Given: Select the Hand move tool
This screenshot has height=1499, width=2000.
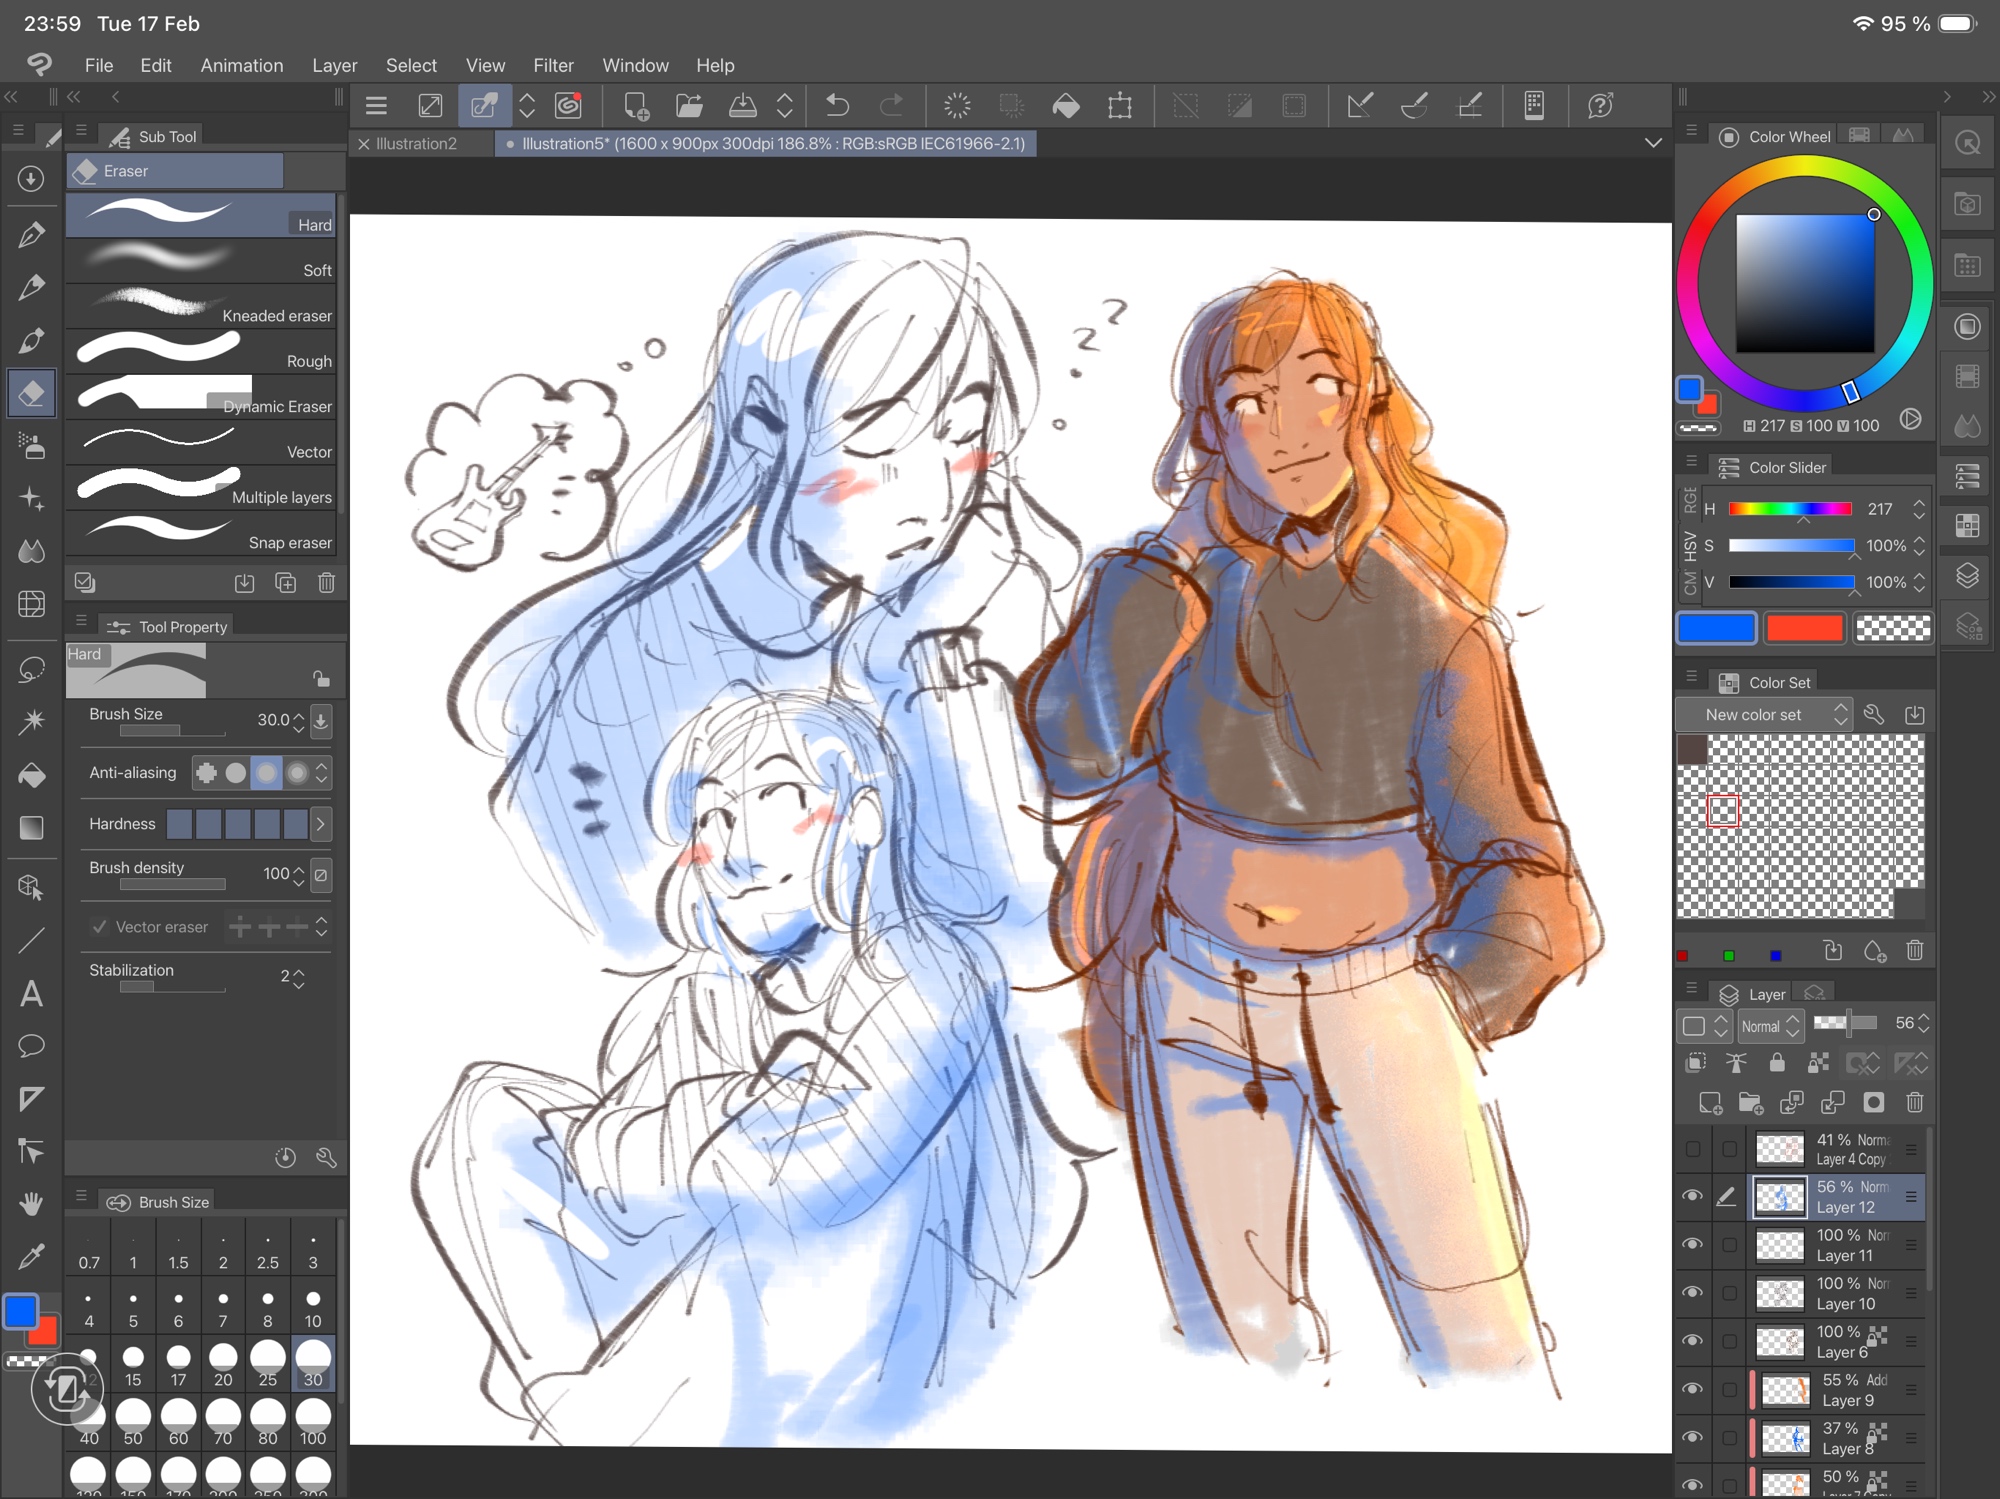Looking at the screenshot, I should pos(31,1204).
